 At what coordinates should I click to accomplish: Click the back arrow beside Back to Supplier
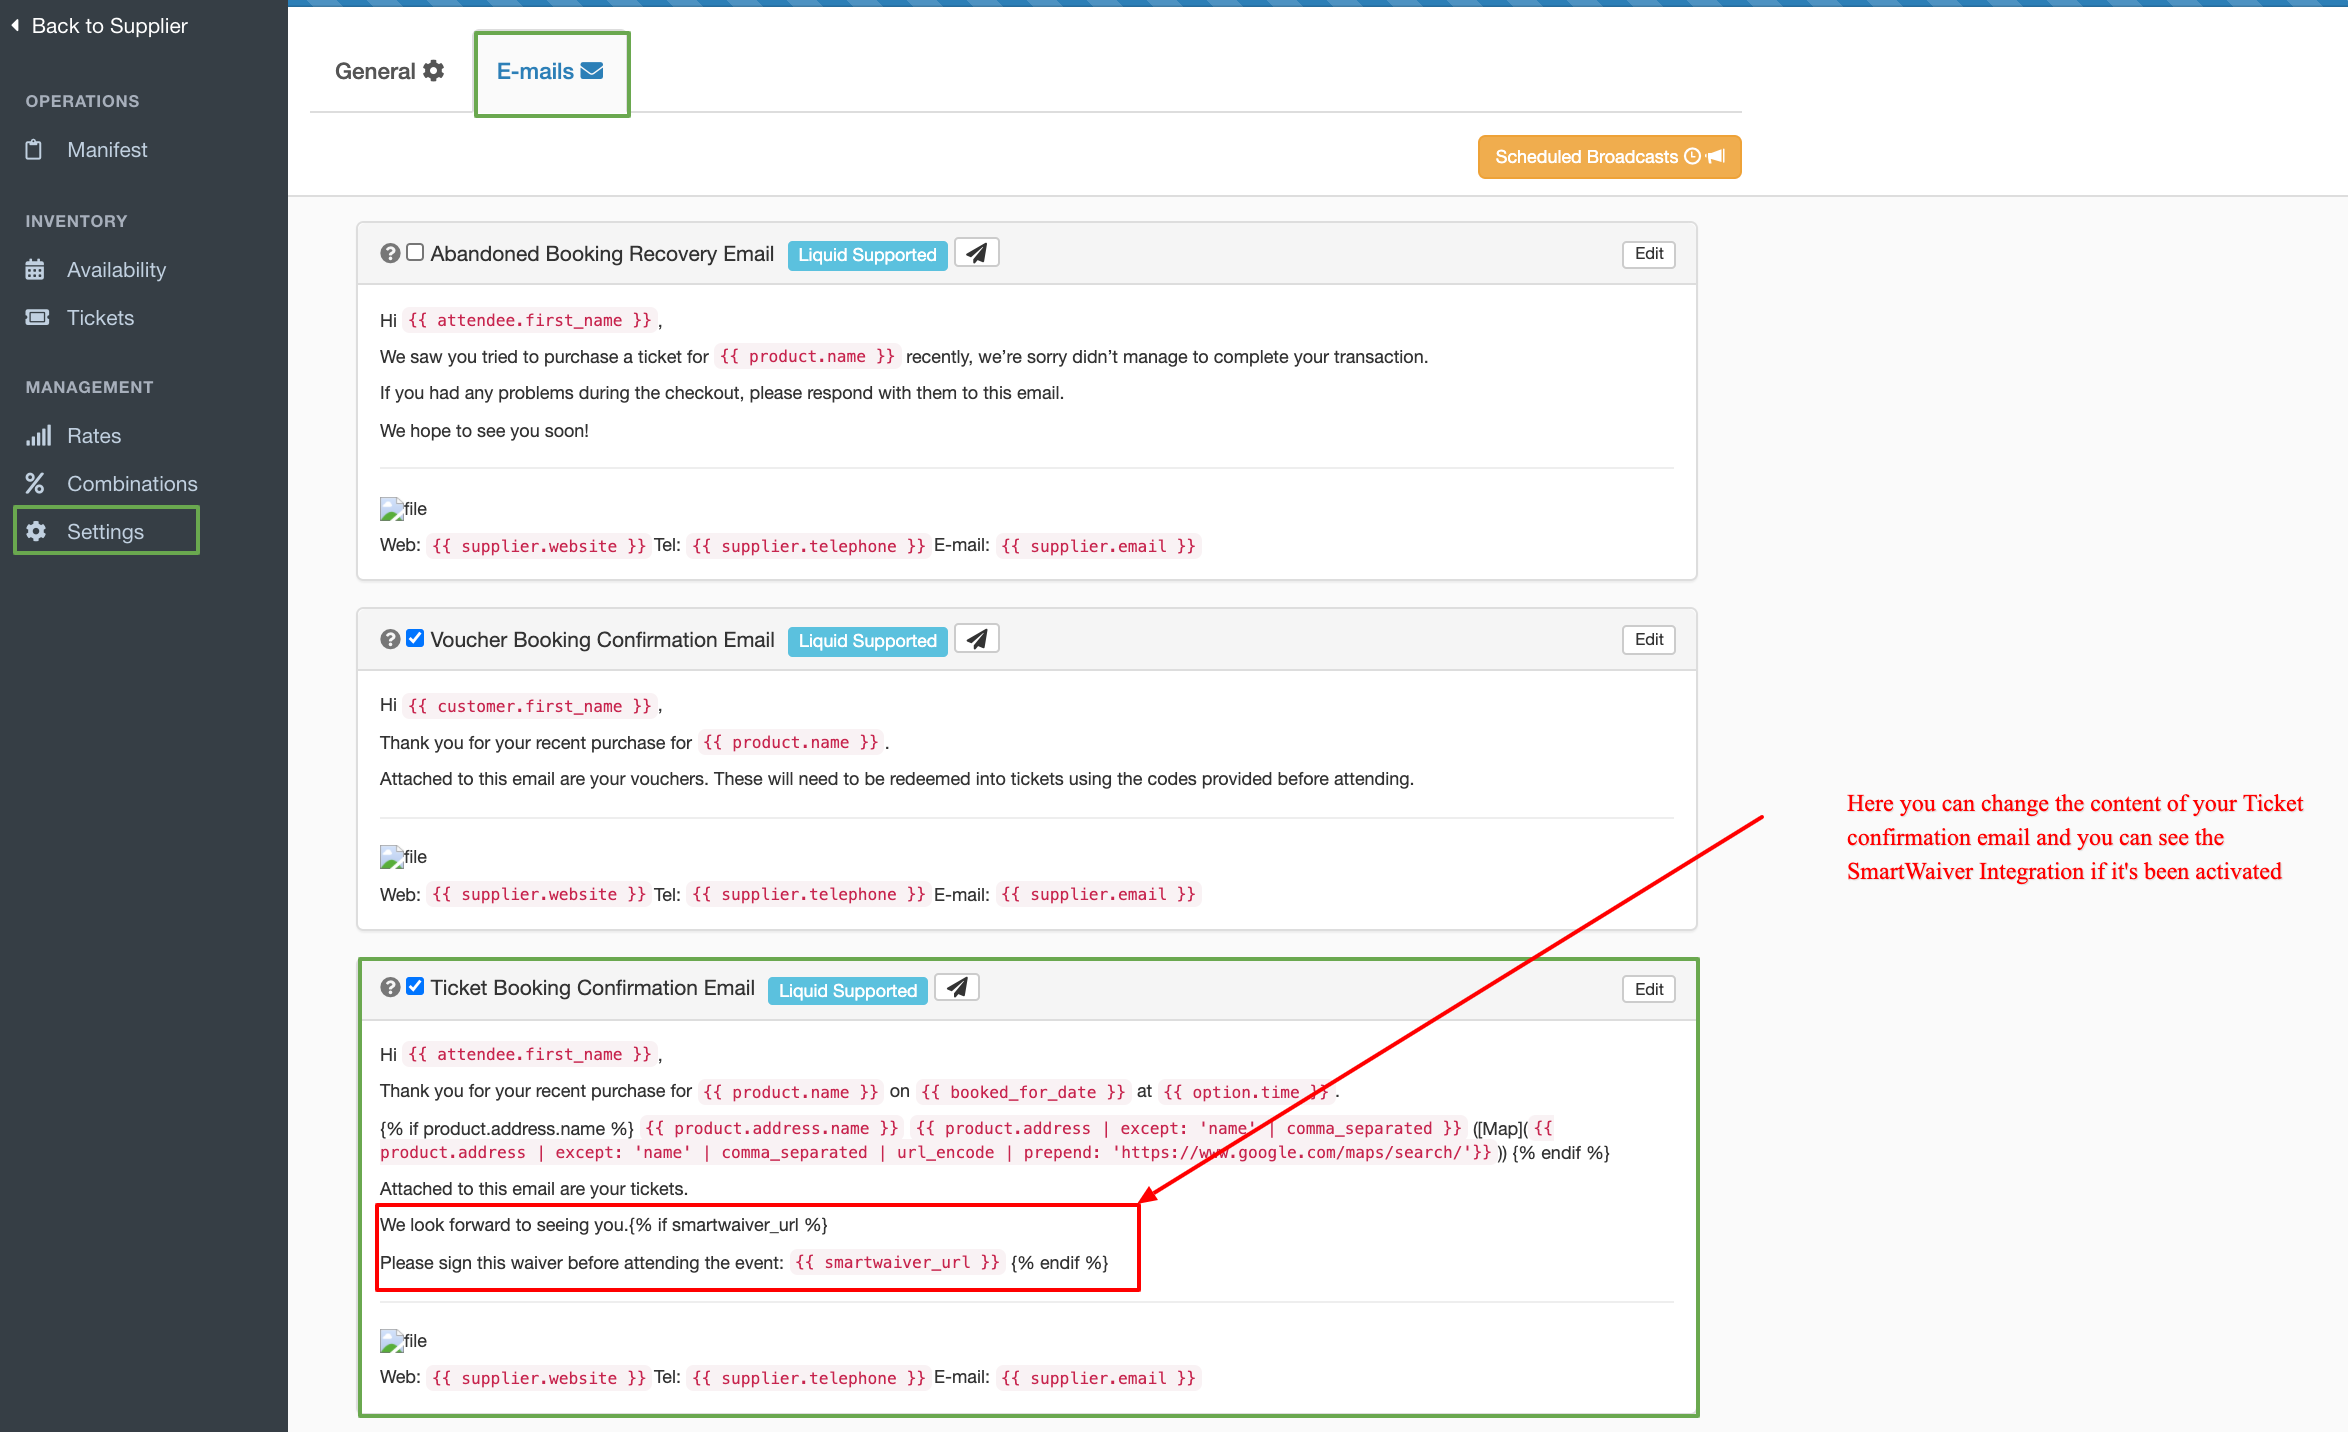click(15, 26)
